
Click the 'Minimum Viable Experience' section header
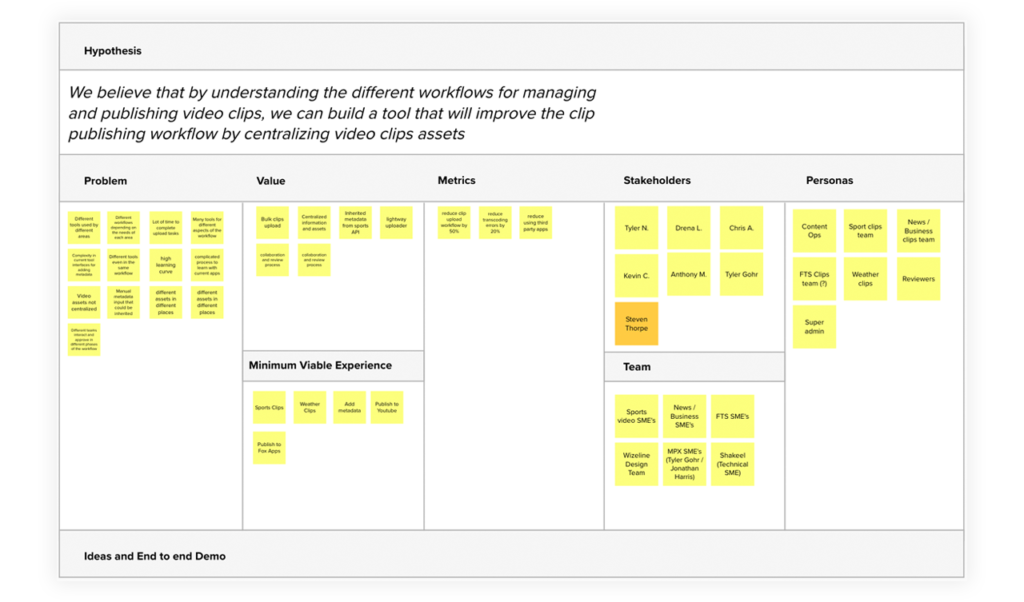[x=320, y=366]
